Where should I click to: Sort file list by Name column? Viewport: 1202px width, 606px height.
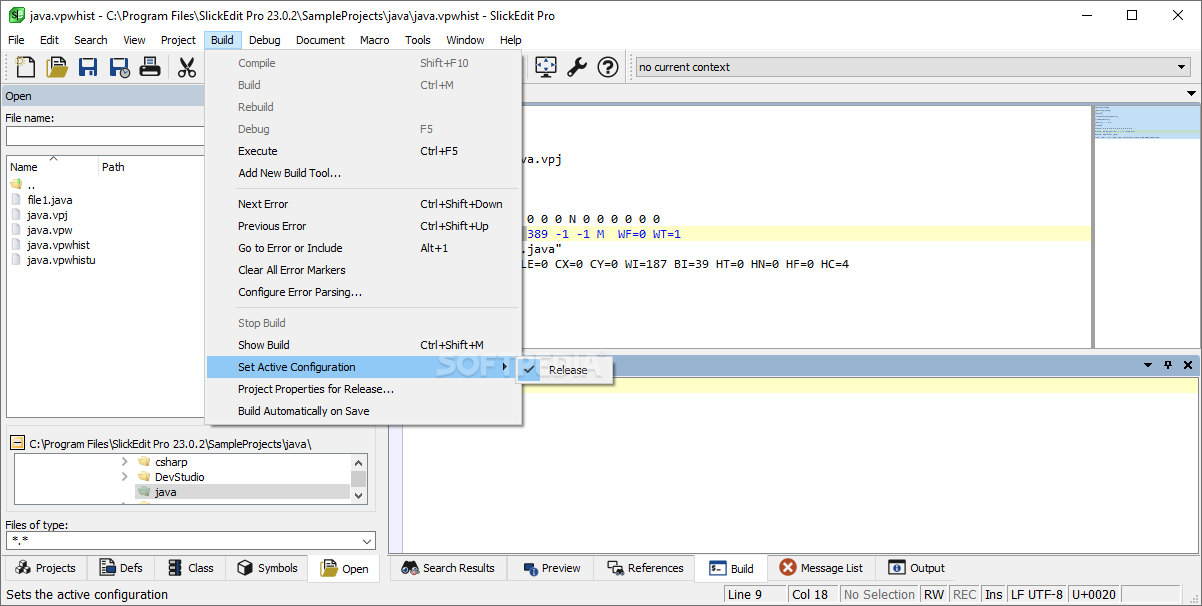(x=53, y=166)
